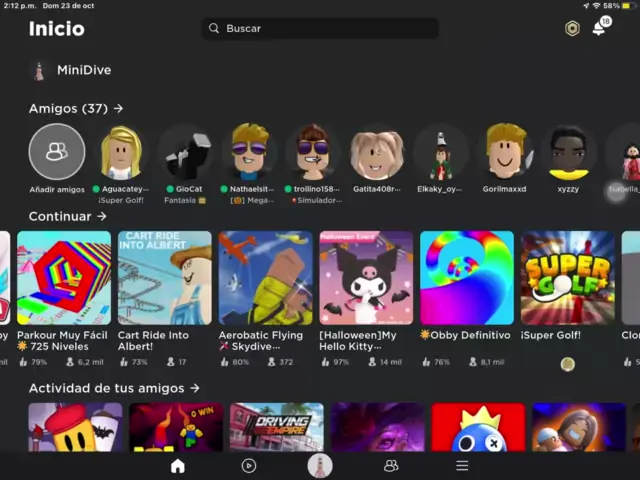Expand the Continuar section arrow
640x480 pixels.
(x=102, y=216)
